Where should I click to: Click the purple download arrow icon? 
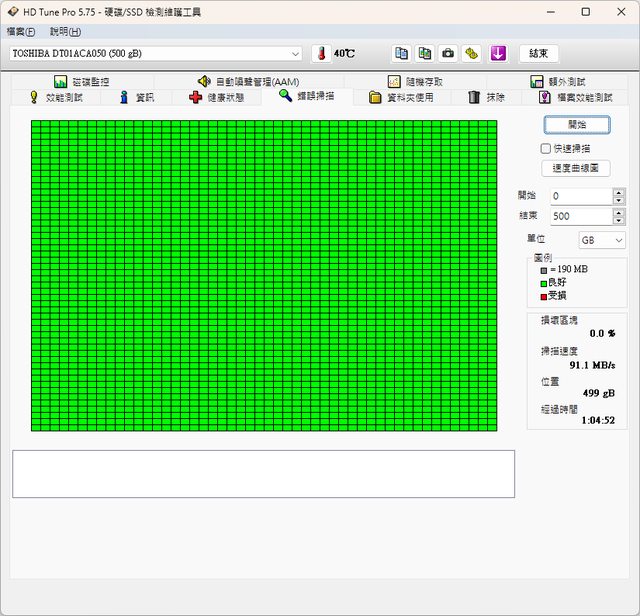498,53
